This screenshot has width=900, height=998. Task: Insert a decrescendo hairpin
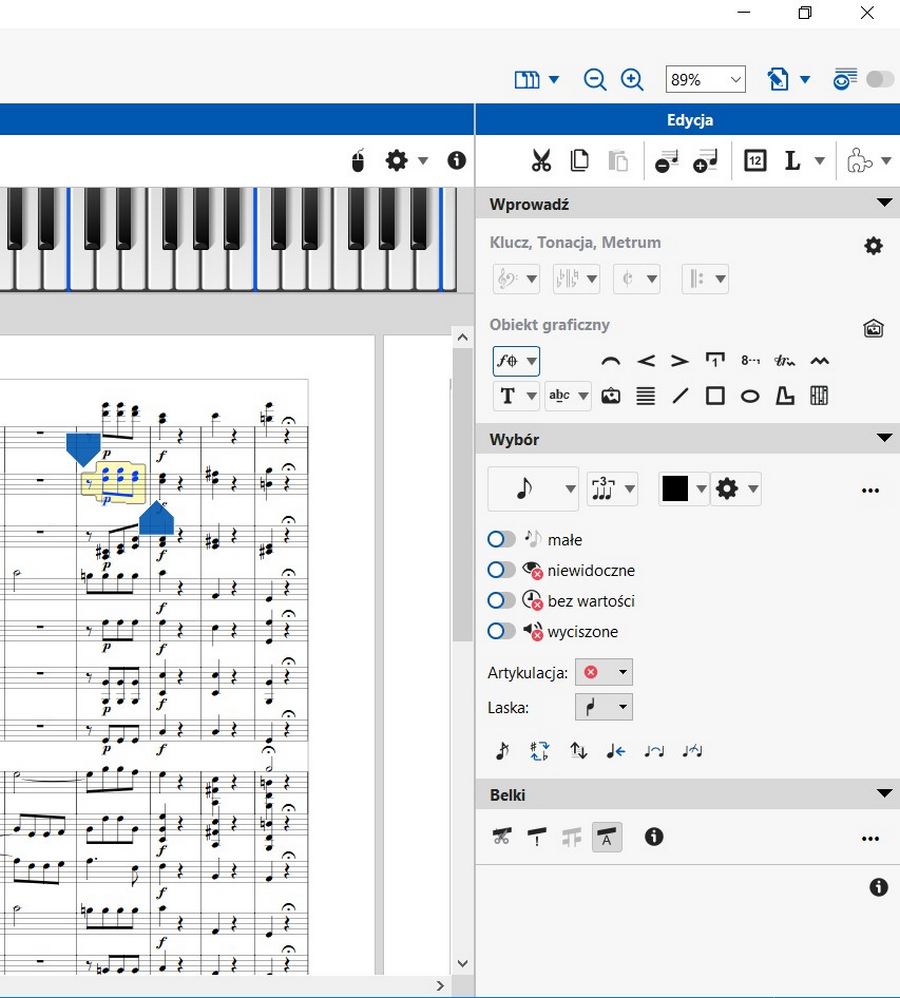(680, 362)
